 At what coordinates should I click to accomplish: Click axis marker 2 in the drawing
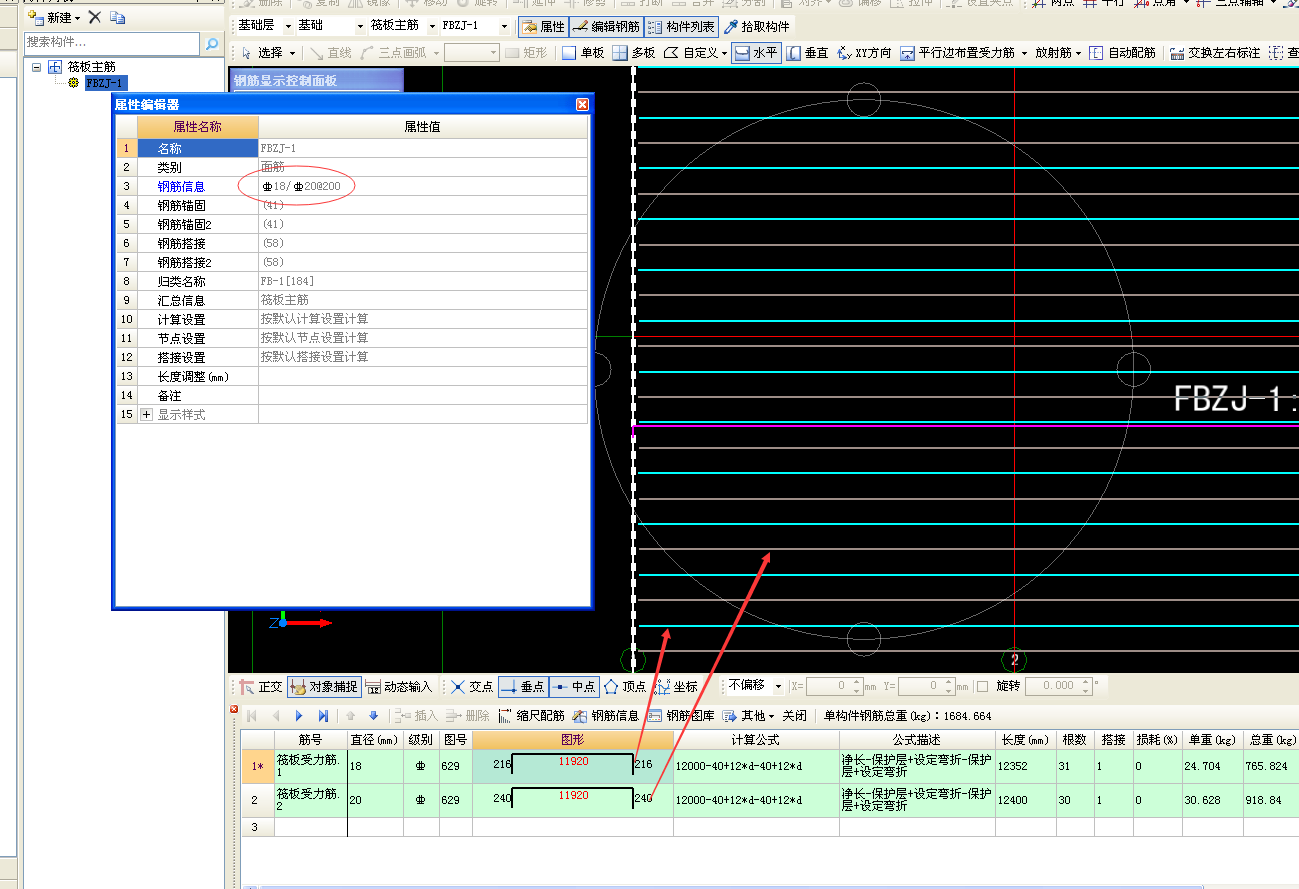pyautogui.click(x=1014, y=660)
